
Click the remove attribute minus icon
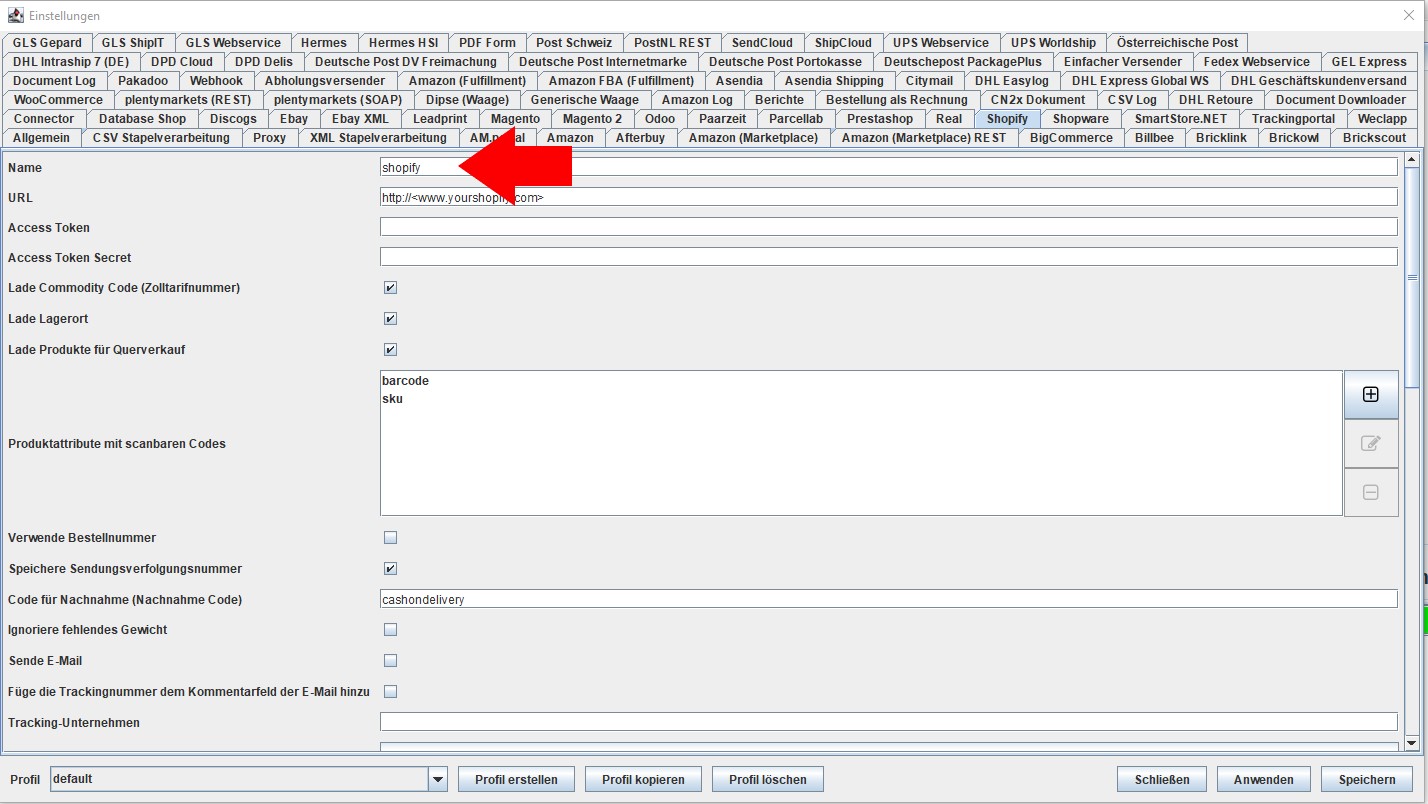[1371, 492]
